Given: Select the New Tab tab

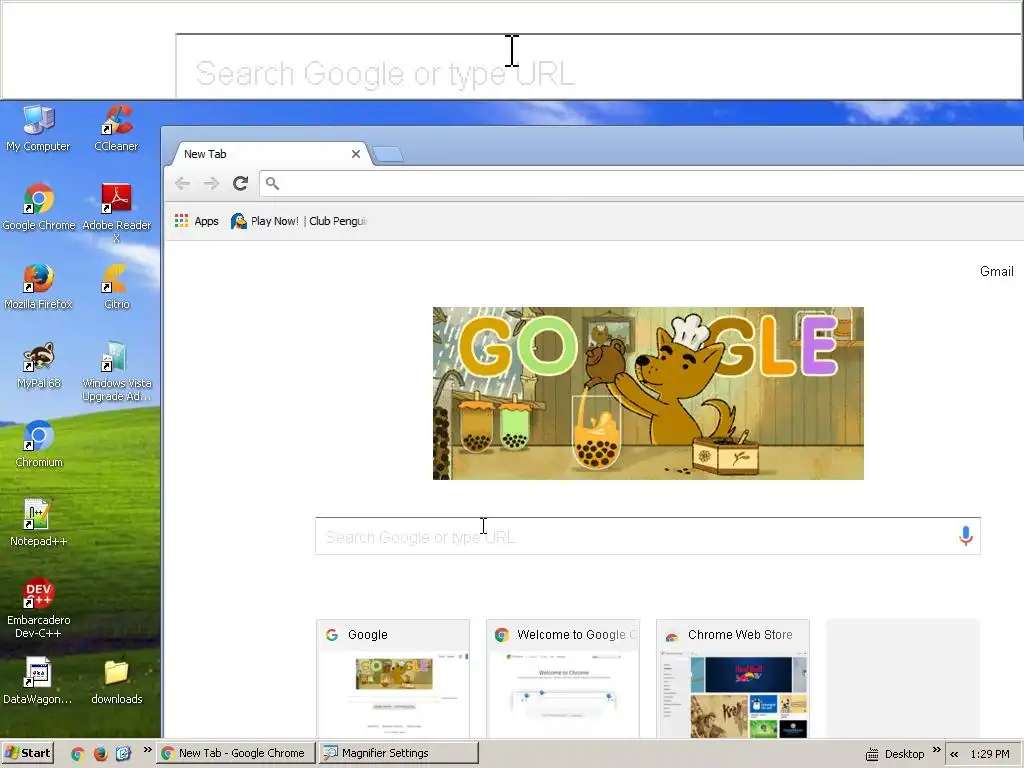Looking at the screenshot, I should coord(268,154).
